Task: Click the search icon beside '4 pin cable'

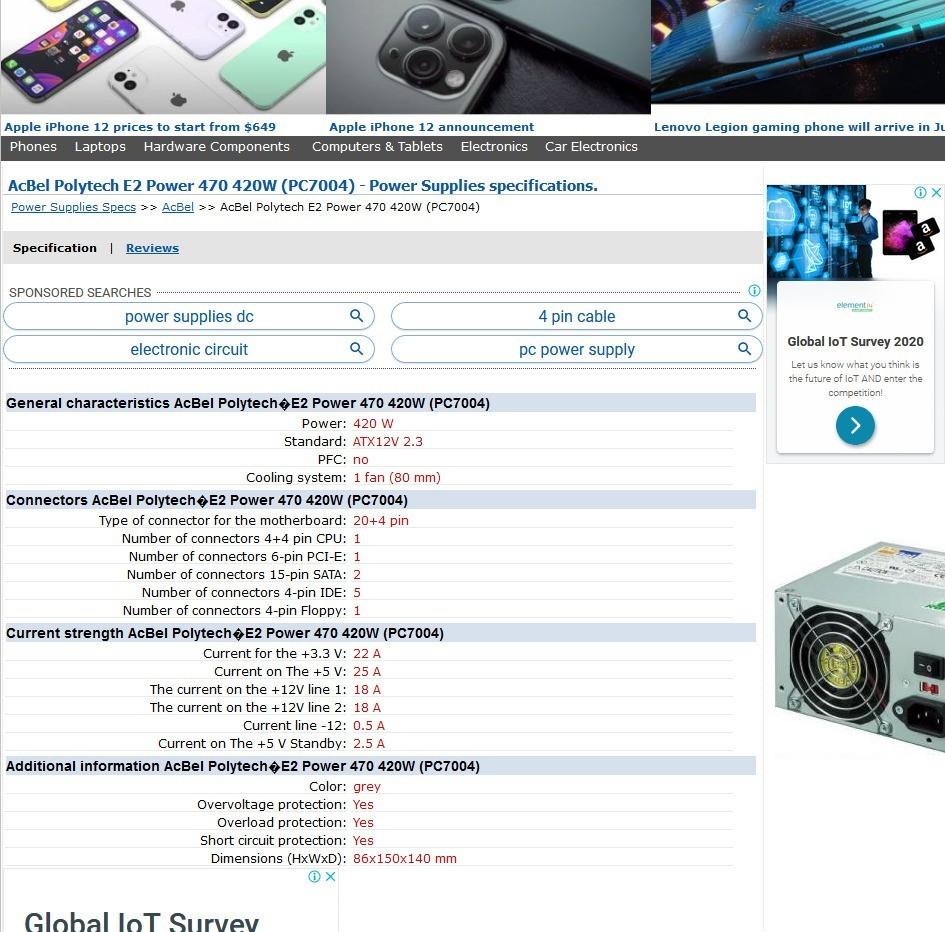Action: pos(745,316)
